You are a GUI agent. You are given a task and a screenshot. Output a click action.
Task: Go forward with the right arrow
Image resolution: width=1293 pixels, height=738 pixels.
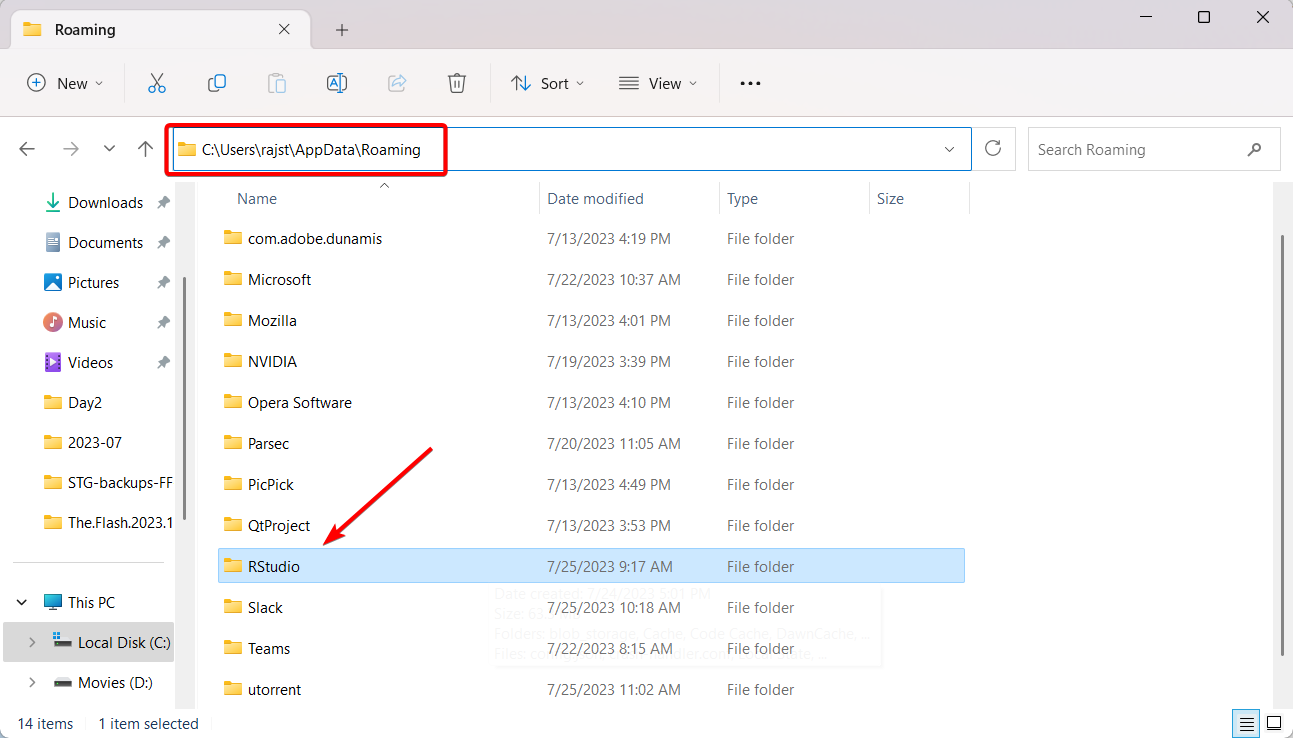(70, 149)
